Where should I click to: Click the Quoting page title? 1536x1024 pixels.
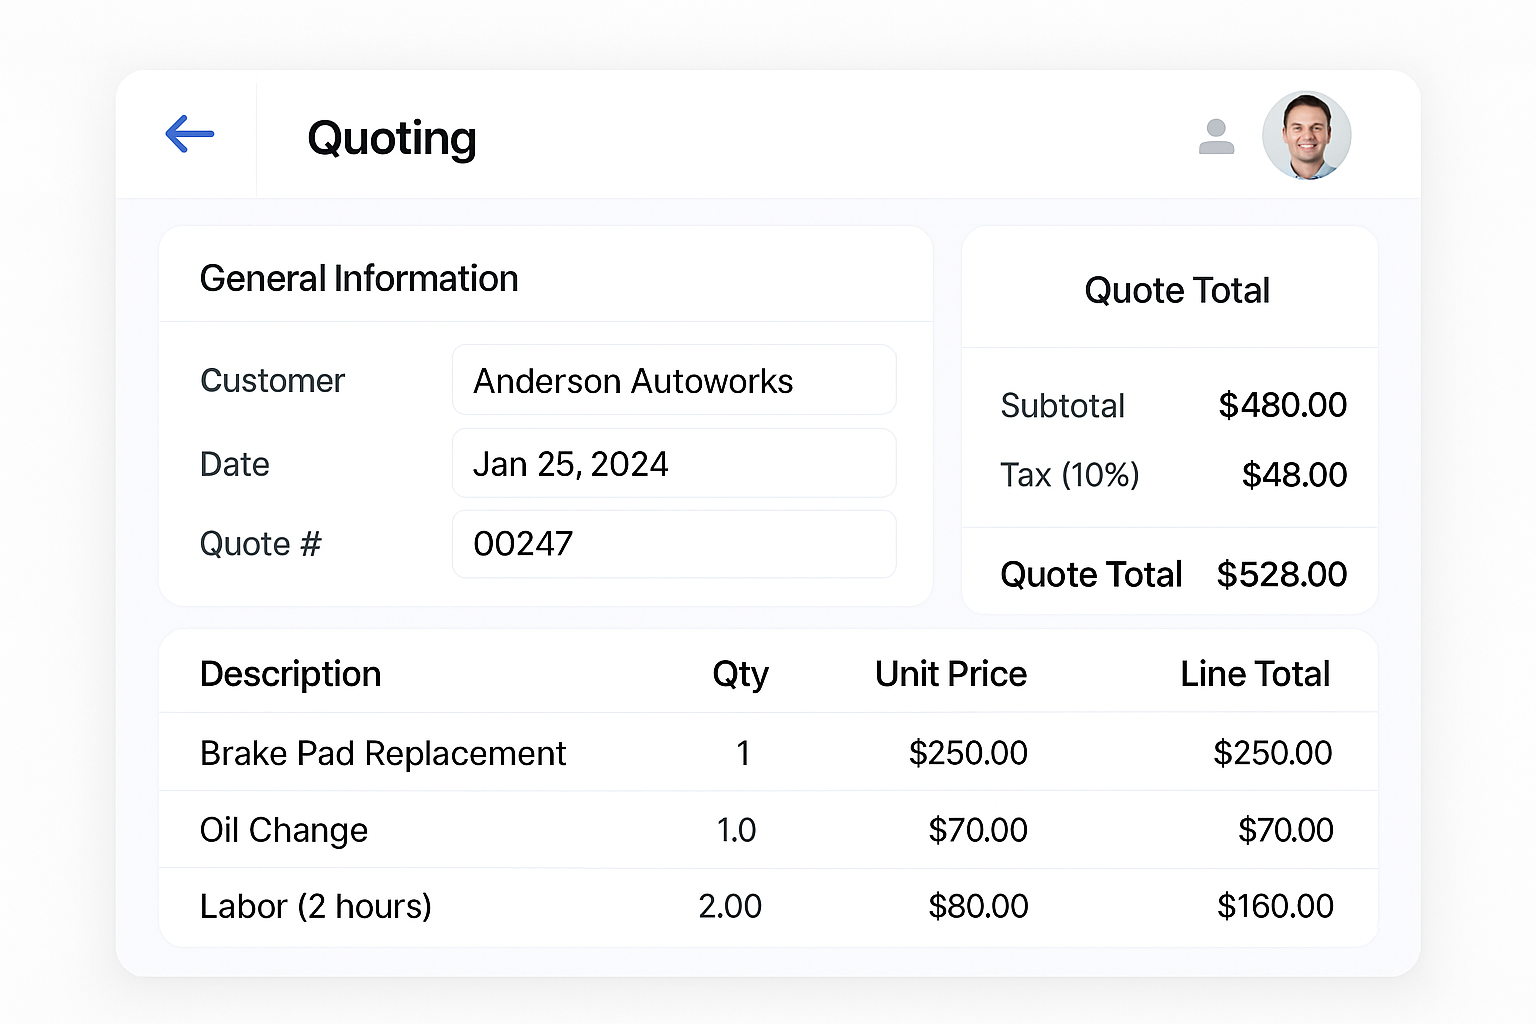tap(392, 139)
